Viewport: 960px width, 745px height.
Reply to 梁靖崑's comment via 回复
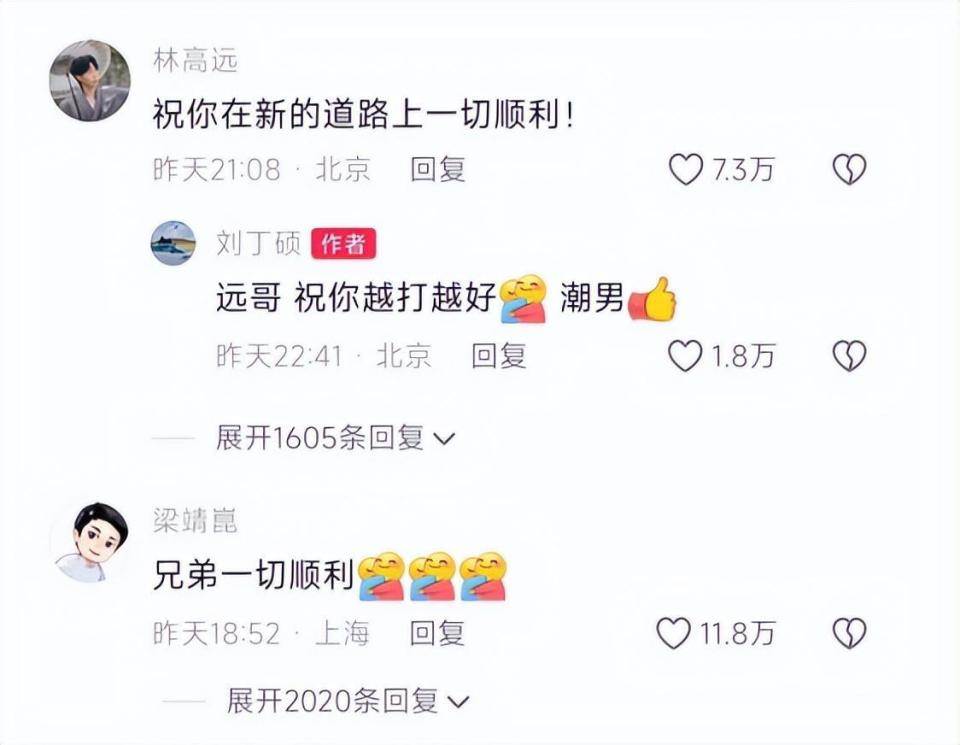(x=437, y=633)
